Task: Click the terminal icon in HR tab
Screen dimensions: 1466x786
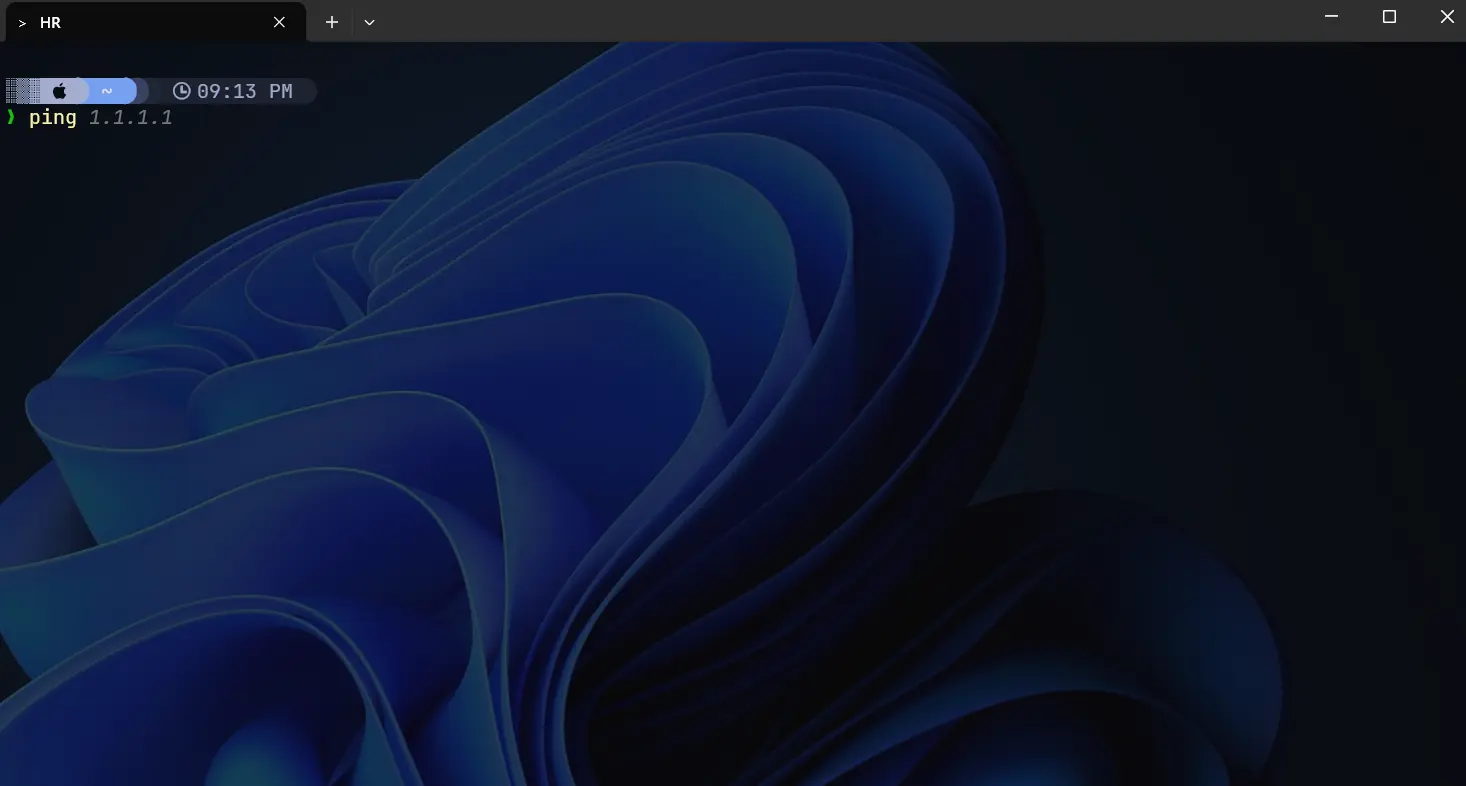Action: point(22,22)
